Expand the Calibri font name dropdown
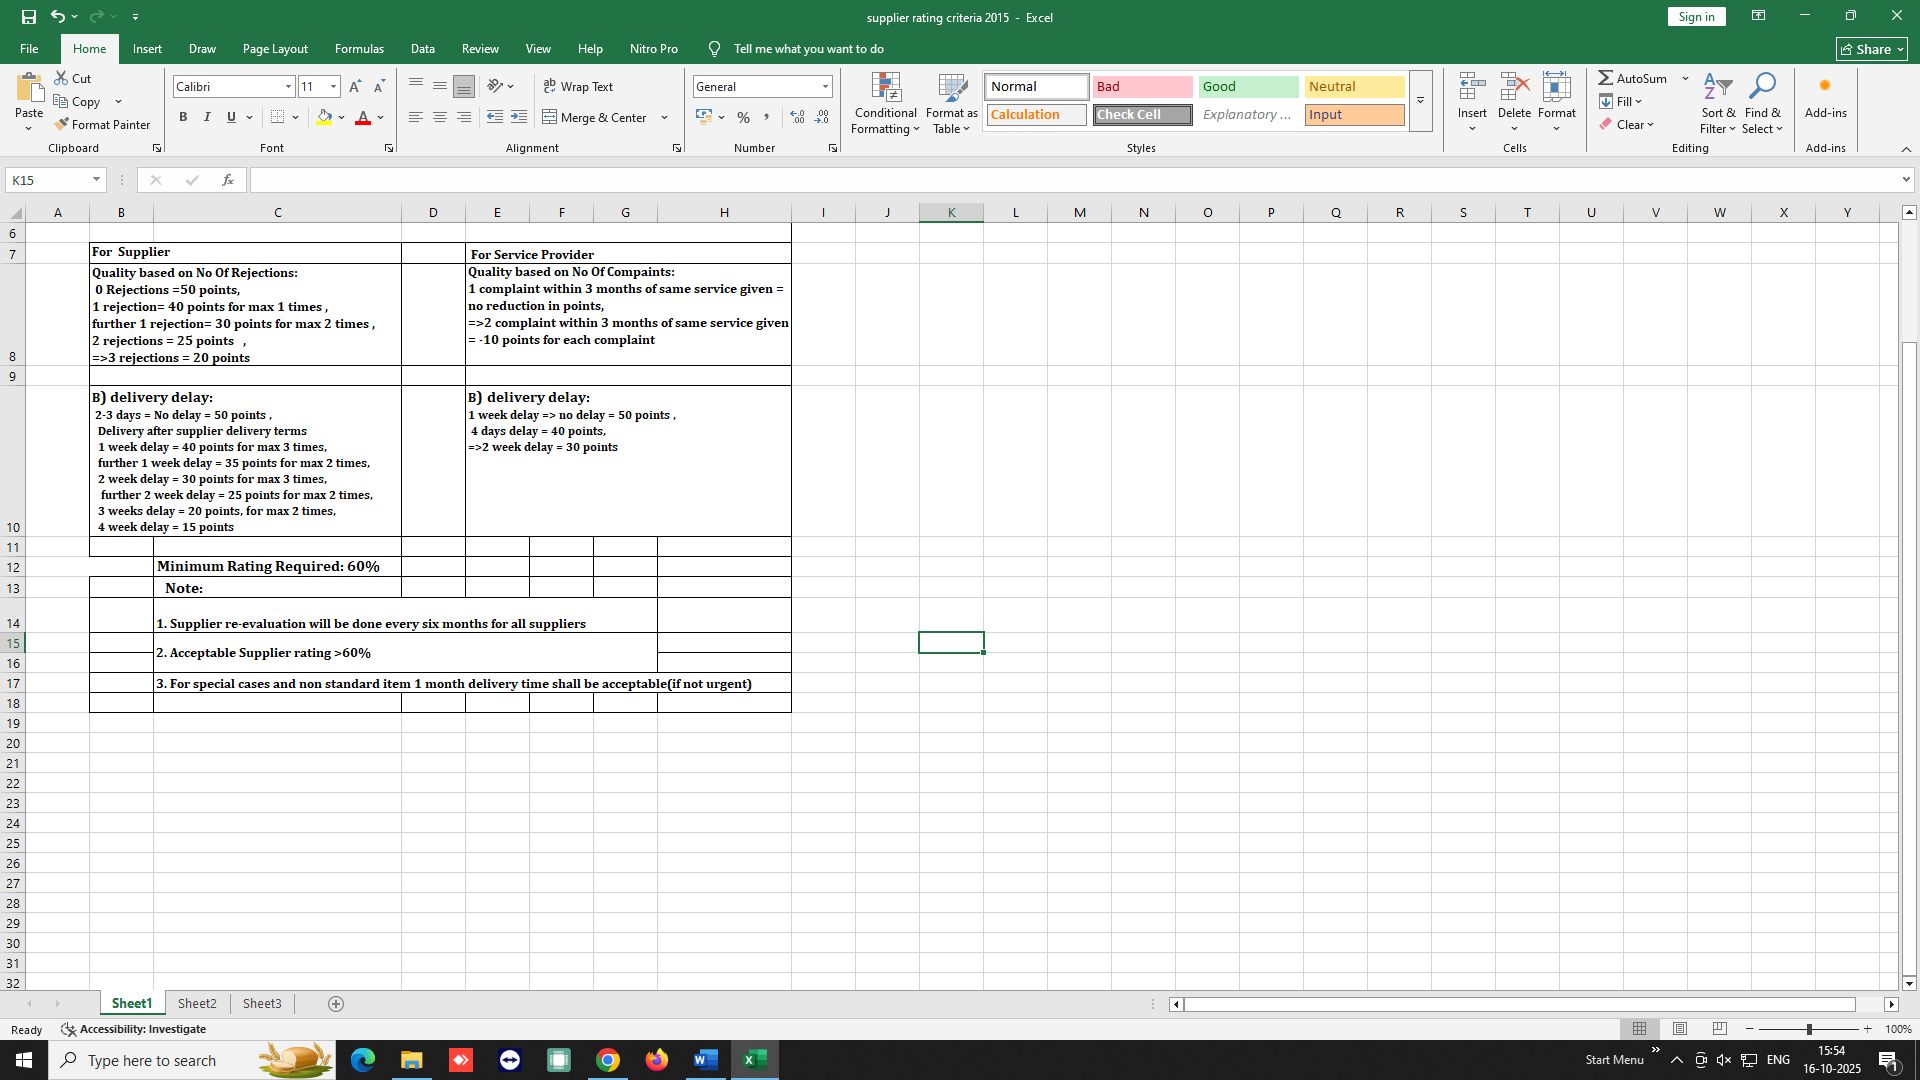Screen dimensions: 1920x1080 coord(288,87)
